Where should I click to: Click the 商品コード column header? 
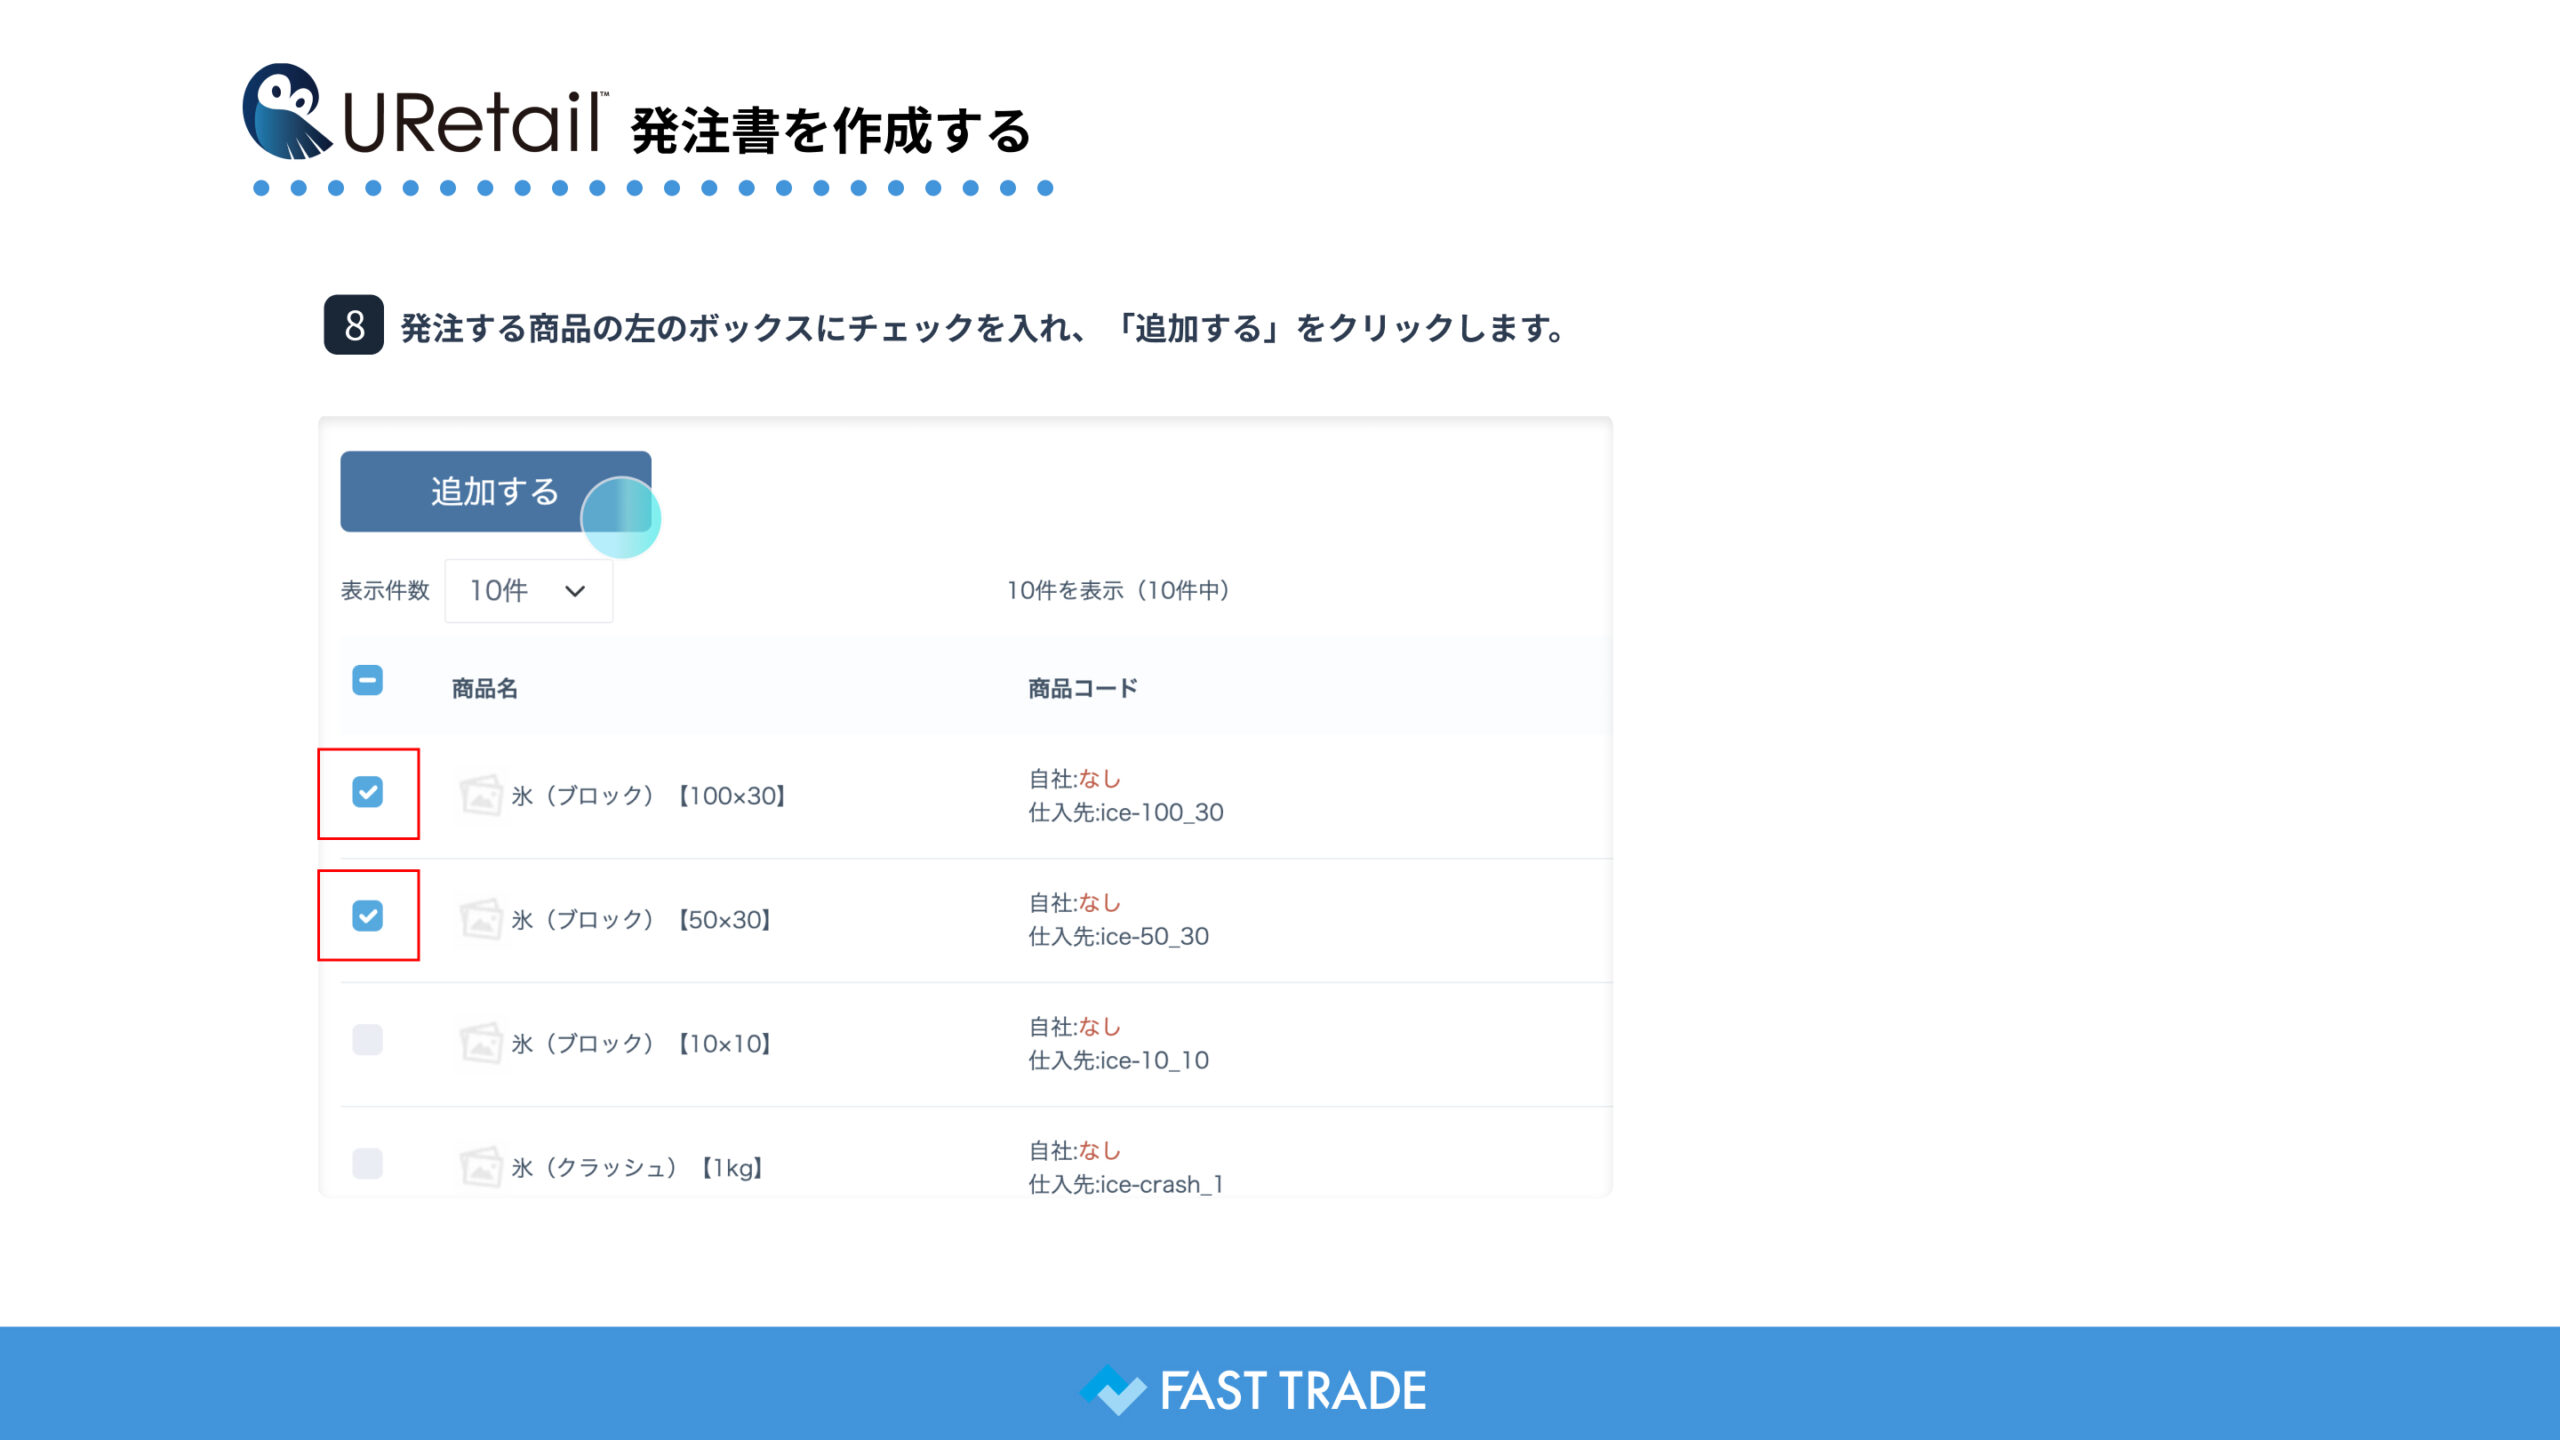[x=1083, y=689]
